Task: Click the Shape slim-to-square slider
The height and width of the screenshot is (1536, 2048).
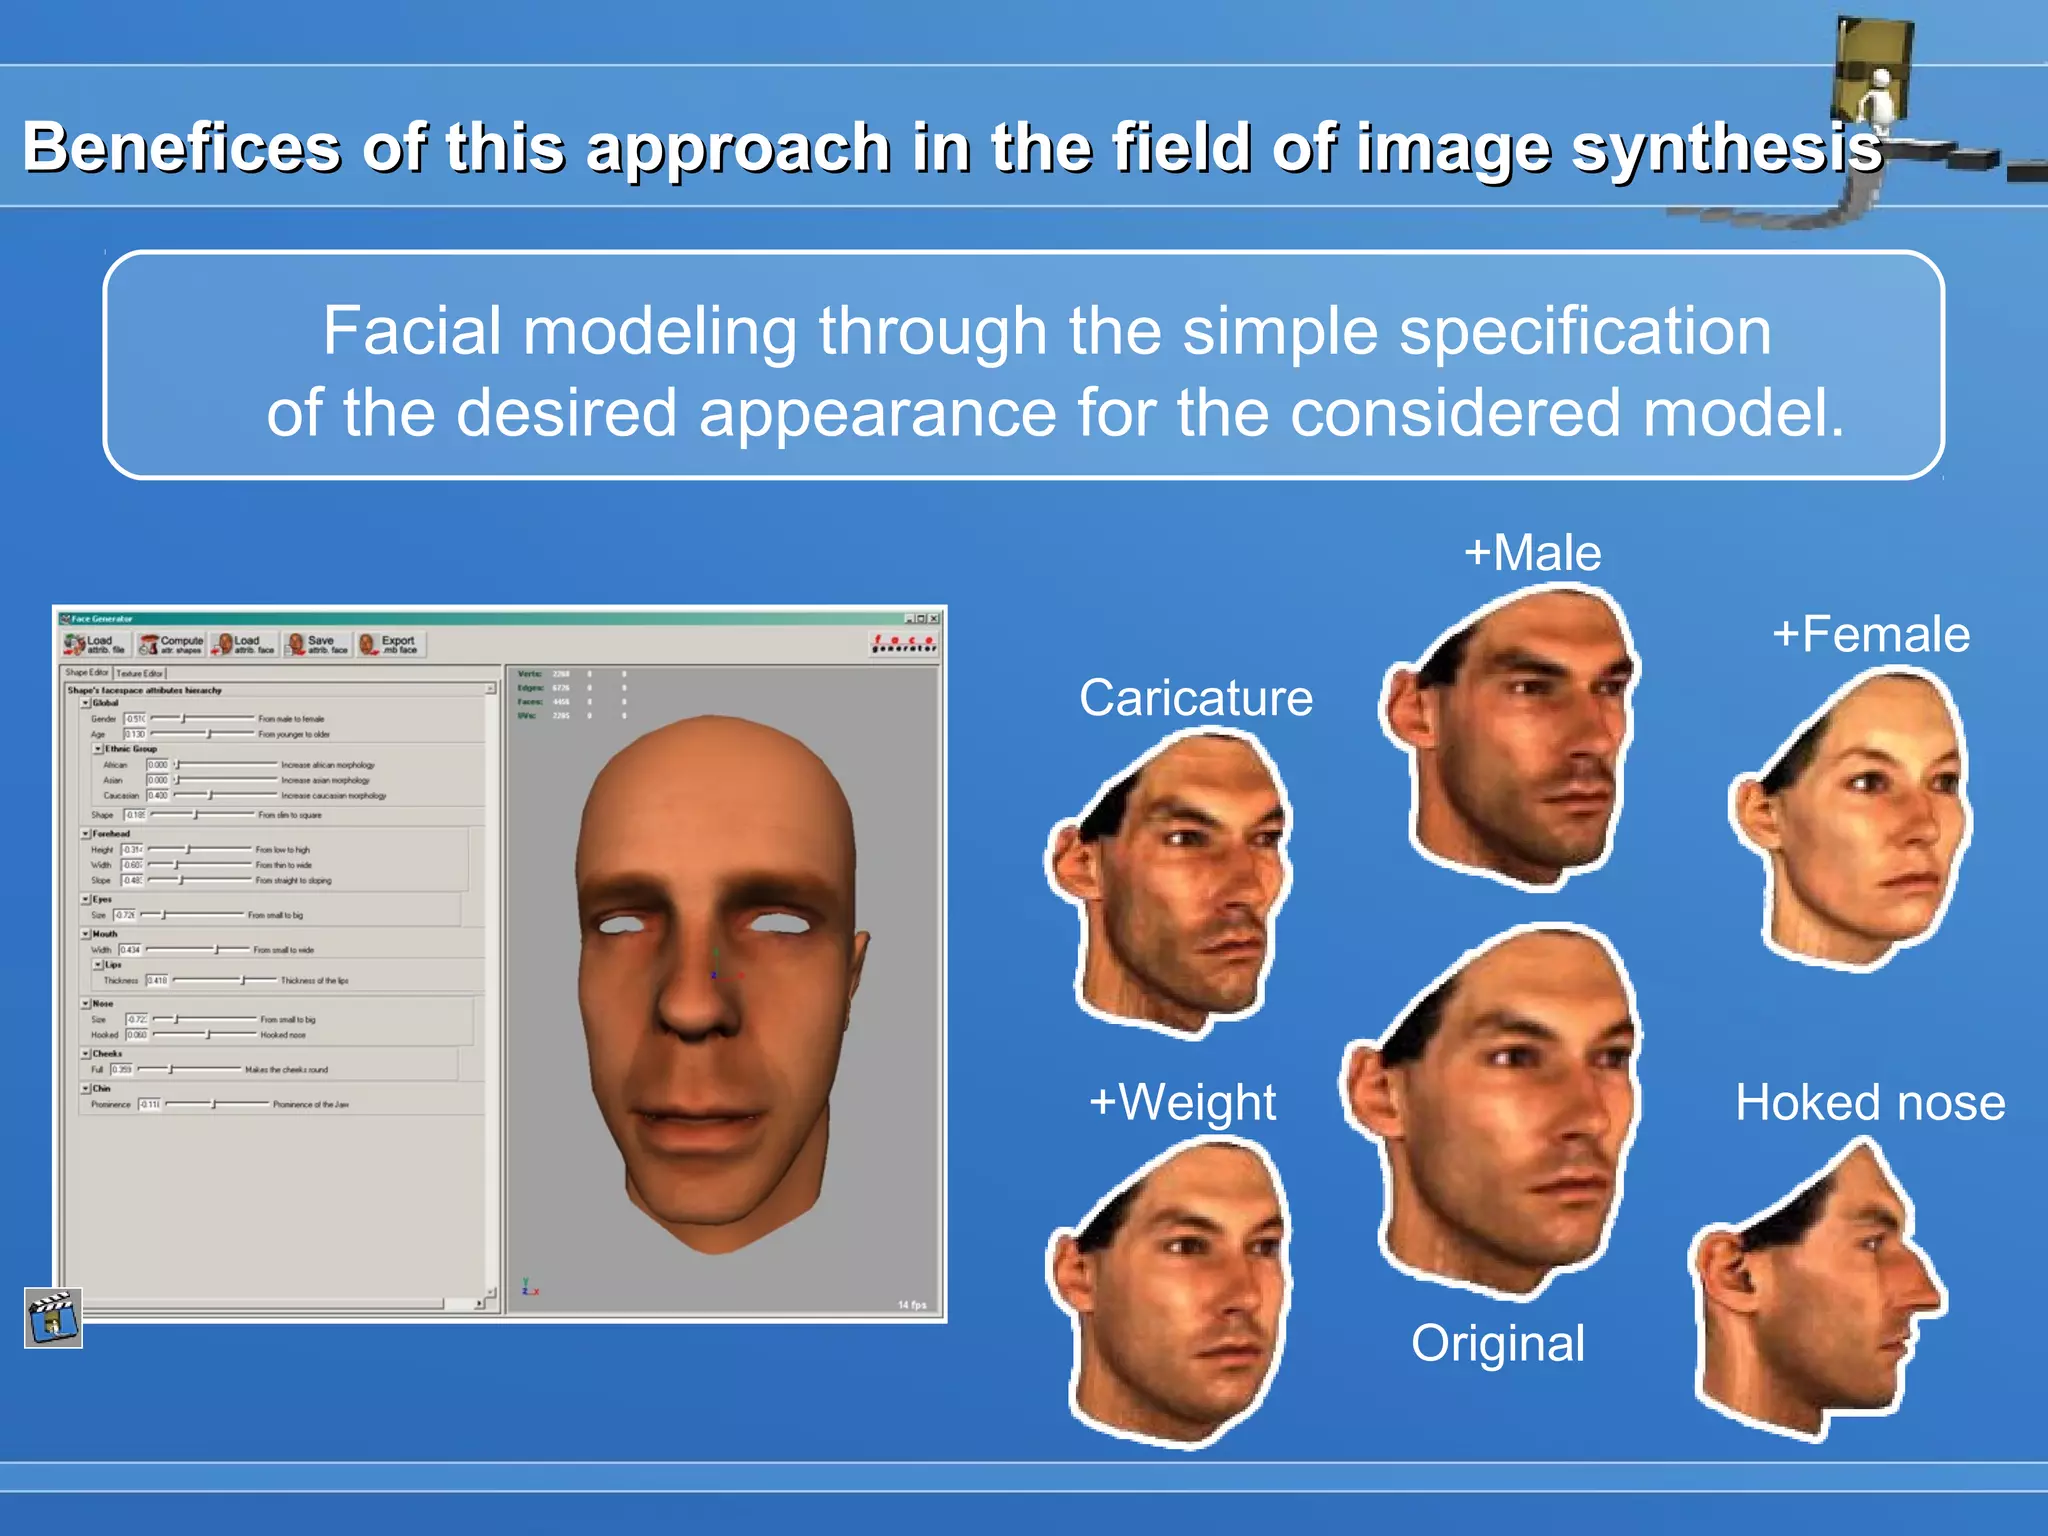Action: tap(202, 815)
